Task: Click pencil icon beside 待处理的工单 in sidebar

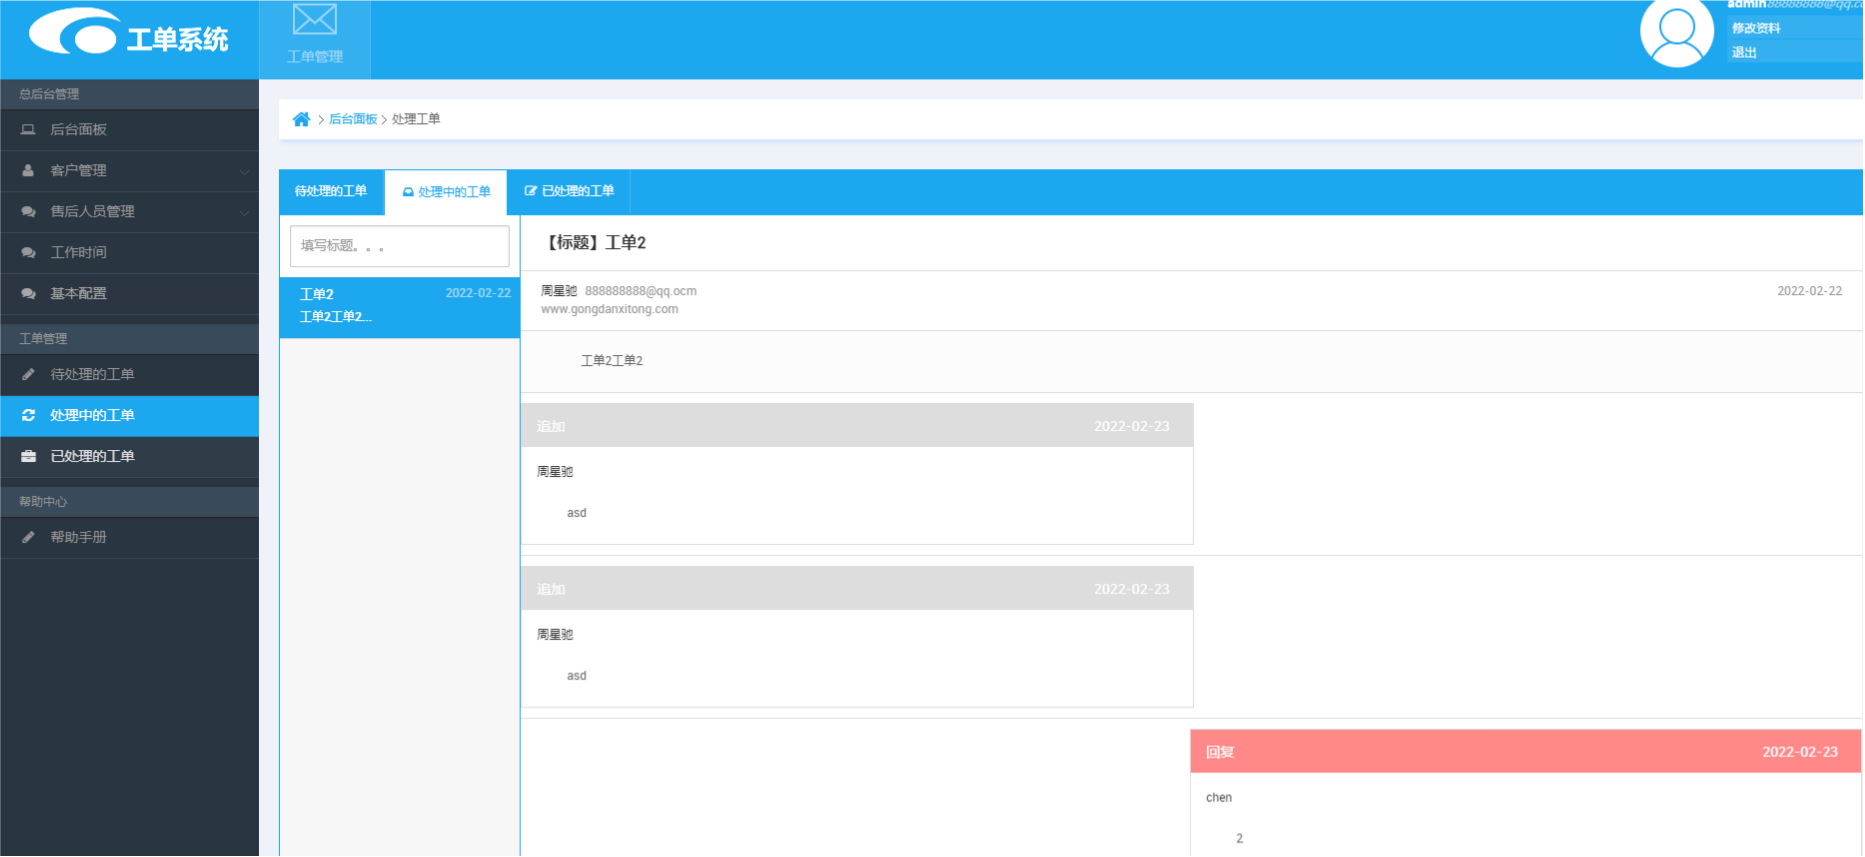Action: [28, 374]
